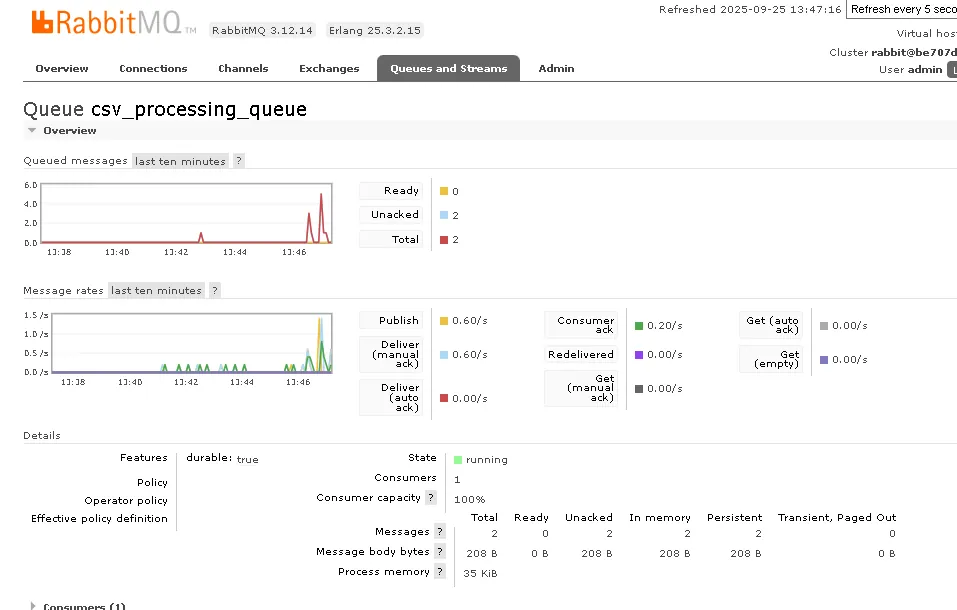
Task: Open the Admin tab
Action: [x=556, y=68]
